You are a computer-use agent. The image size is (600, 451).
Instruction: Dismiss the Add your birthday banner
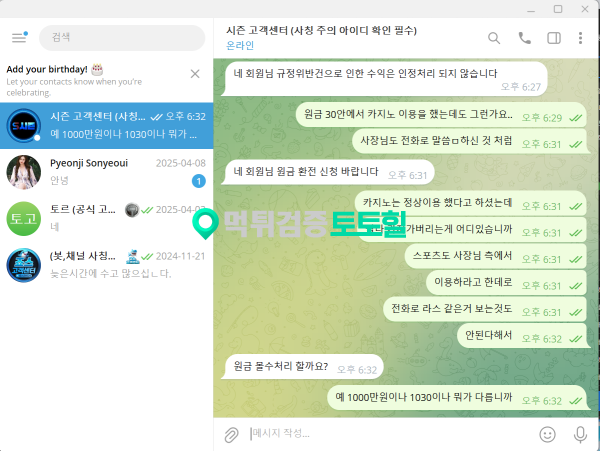point(195,73)
